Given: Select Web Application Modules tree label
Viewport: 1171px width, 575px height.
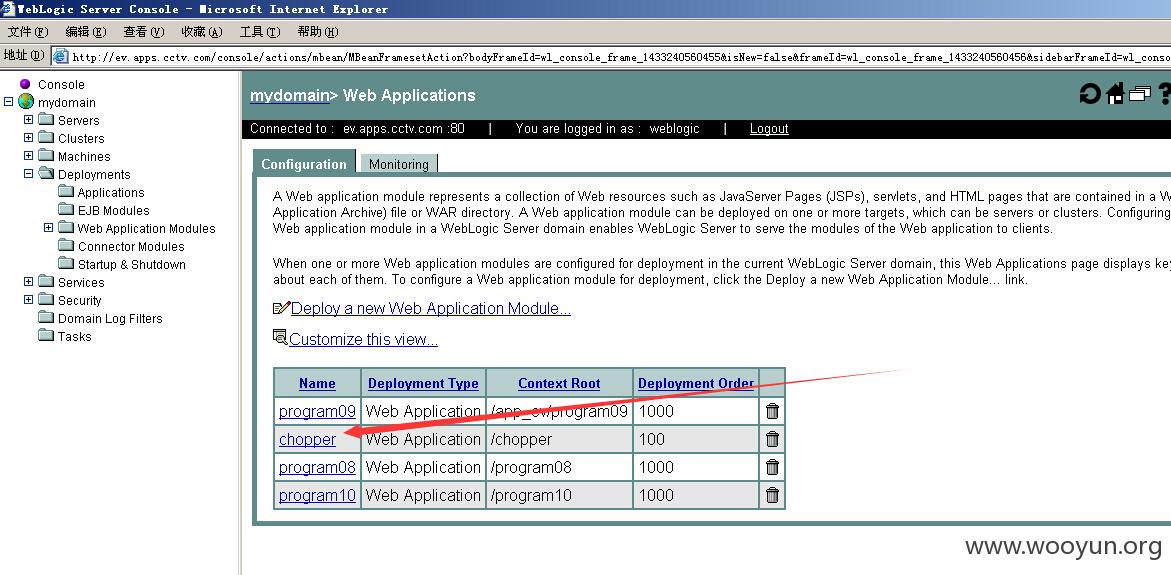Looking at the screenshot, I should (x=146, y=229).
